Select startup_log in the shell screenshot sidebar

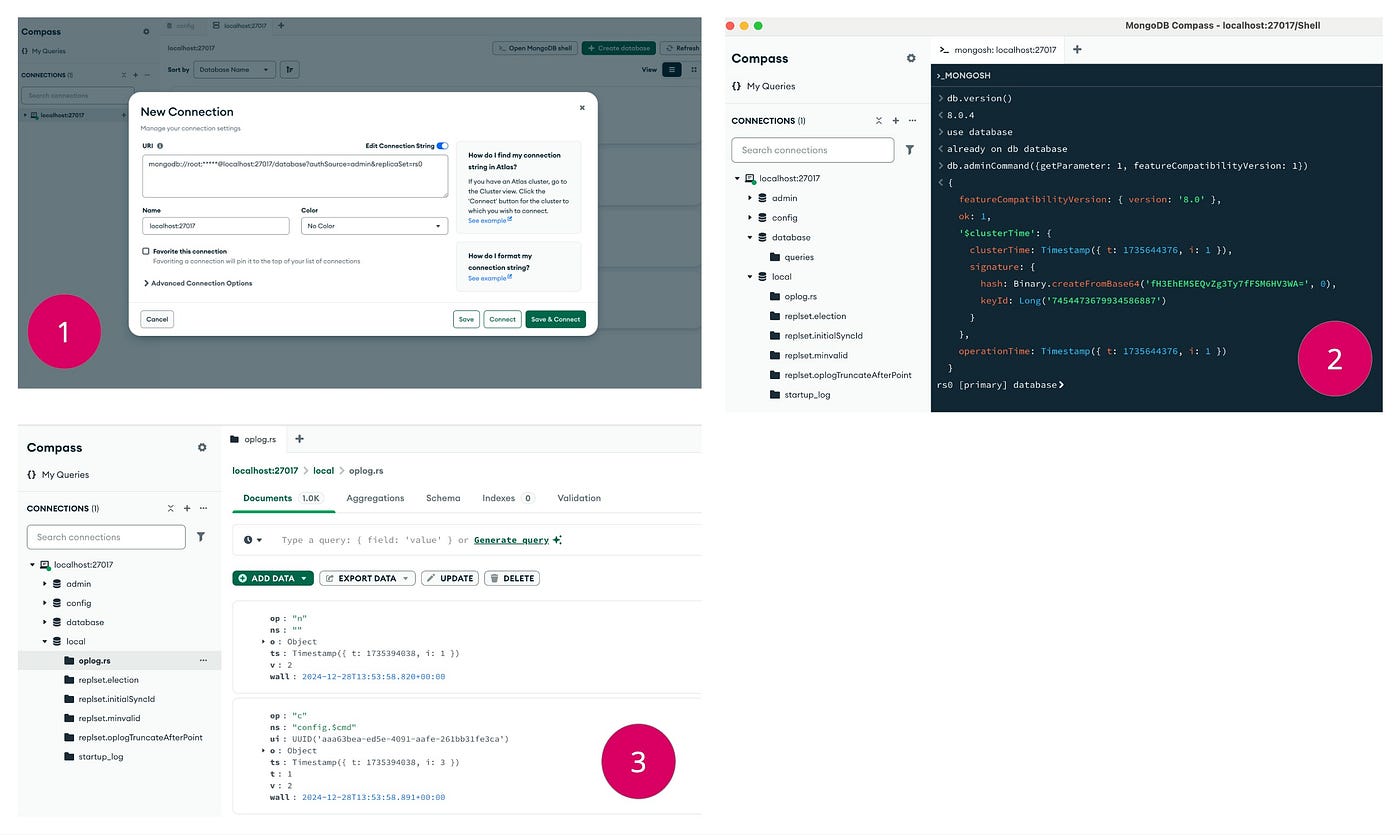click(x=807, y=394)
